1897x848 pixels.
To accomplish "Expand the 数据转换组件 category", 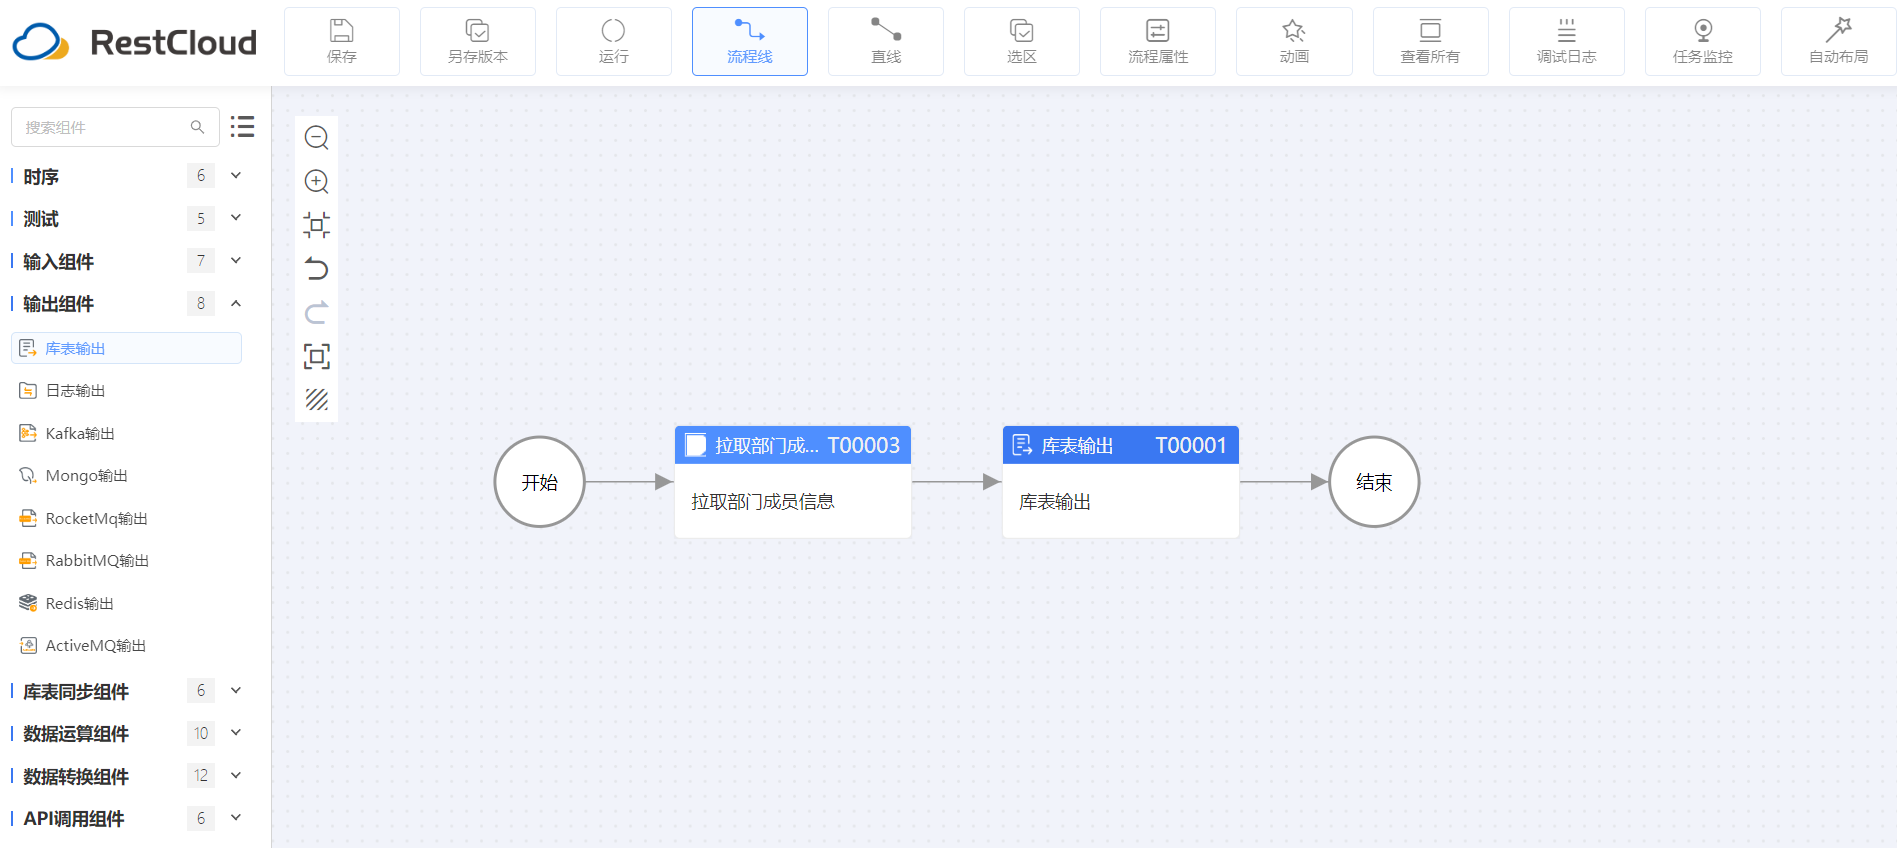I will pyautogui.click(x=236, y=776).
